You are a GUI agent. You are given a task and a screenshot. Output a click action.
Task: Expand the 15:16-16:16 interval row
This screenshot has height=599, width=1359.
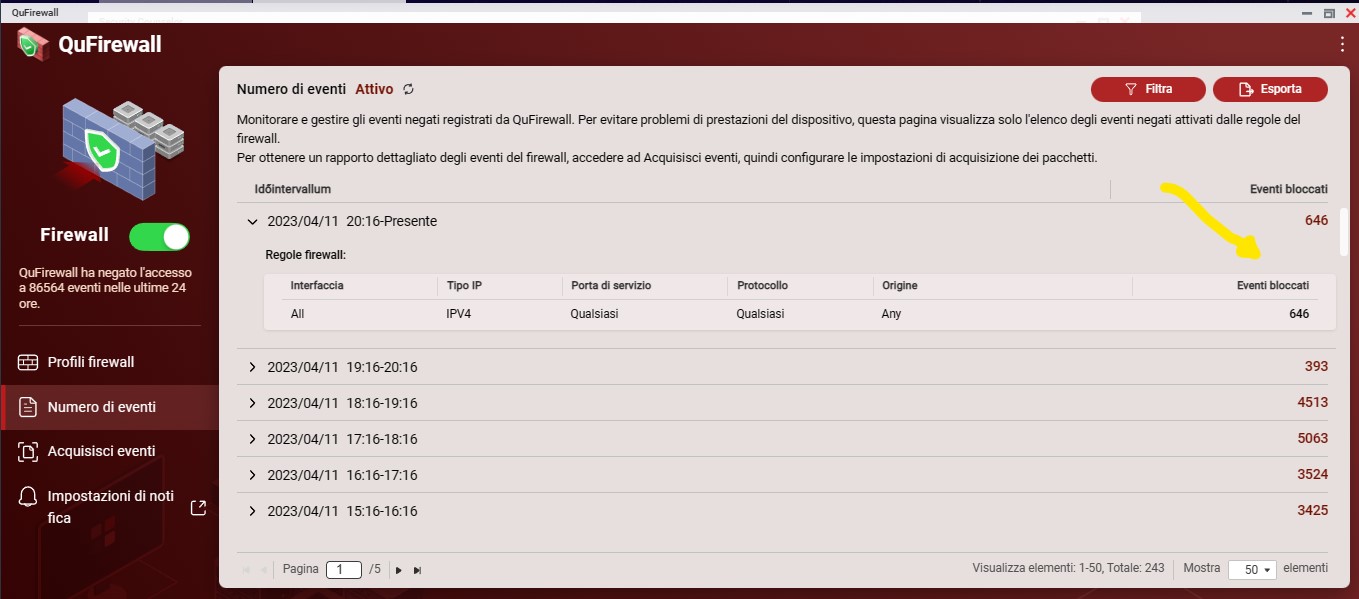point(252,511)
